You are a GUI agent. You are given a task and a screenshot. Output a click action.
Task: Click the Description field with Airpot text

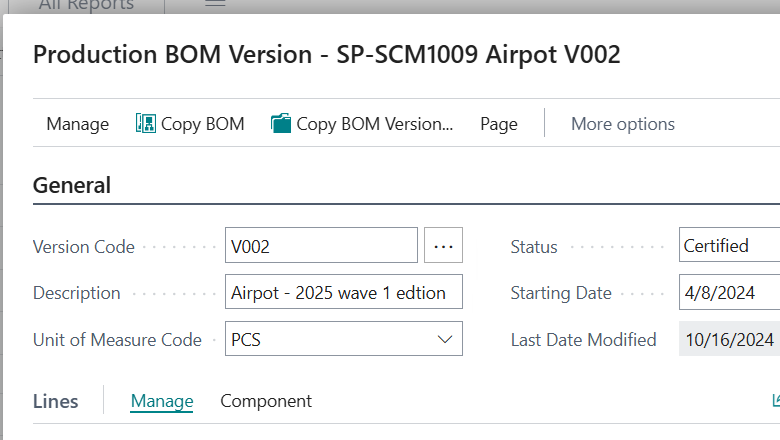[344, 292]
